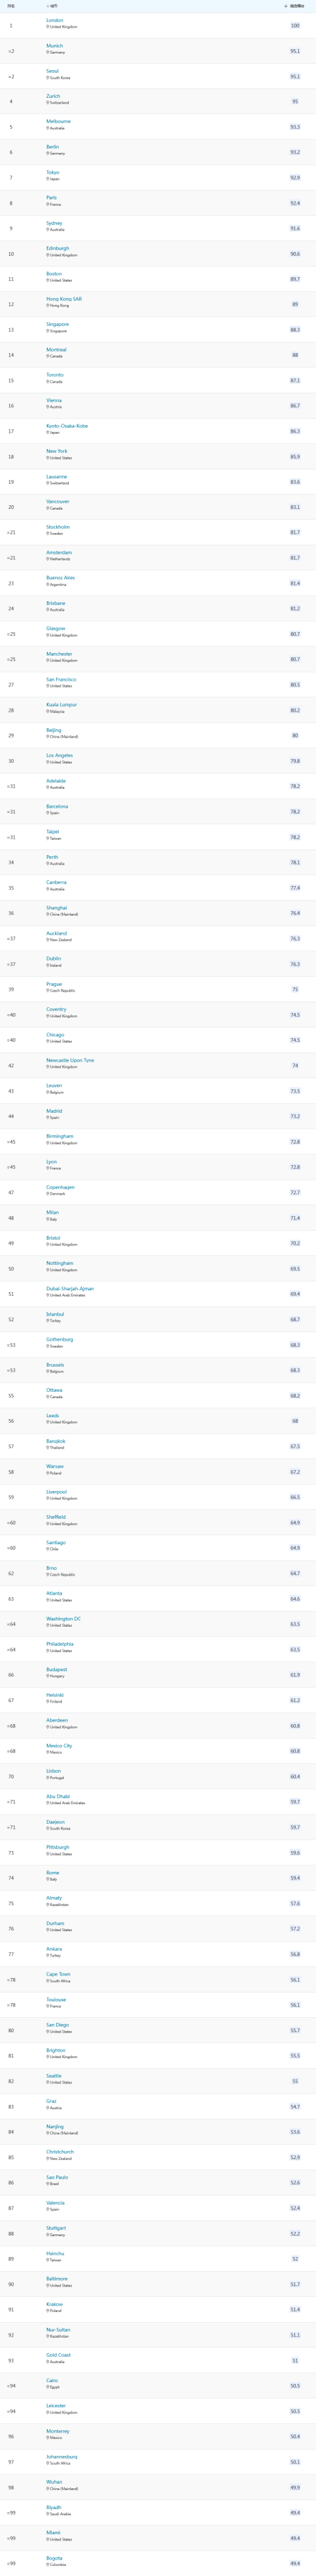Select the Newcastle Upon Tyne link

[x=70, y=1060]
